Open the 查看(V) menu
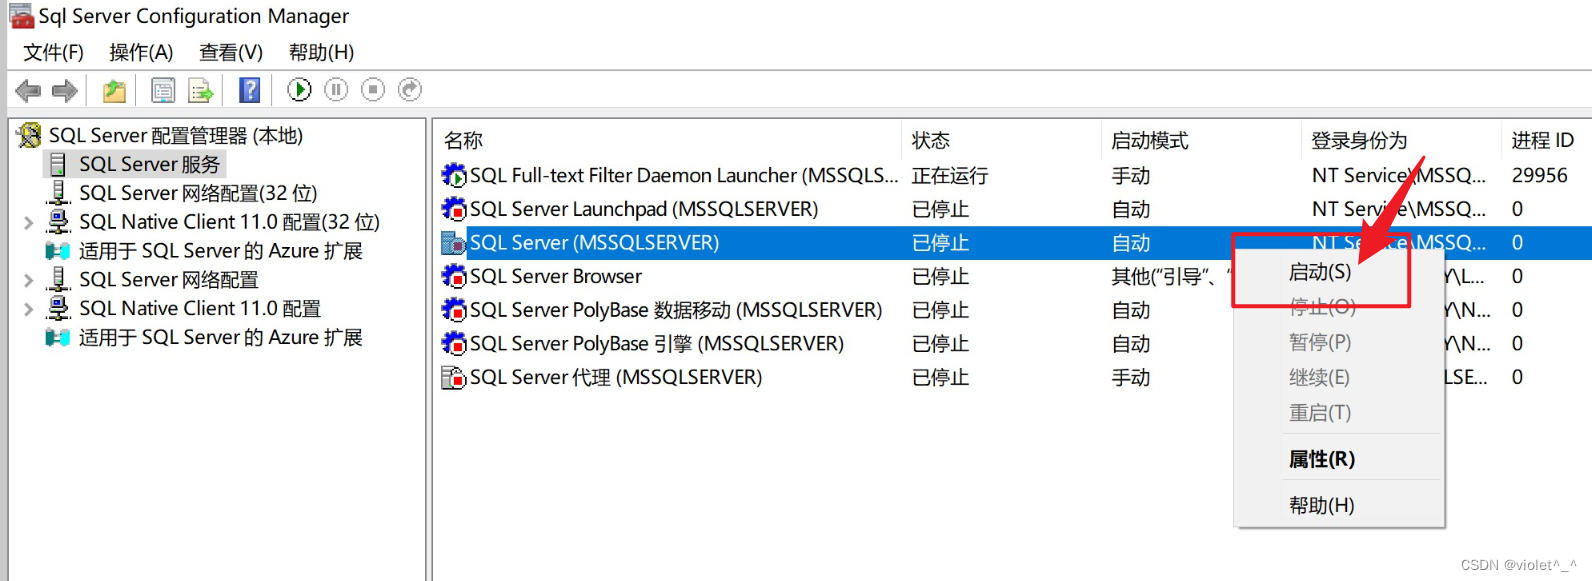Viewport: 1592px width, 581px height. click(231, 52)
